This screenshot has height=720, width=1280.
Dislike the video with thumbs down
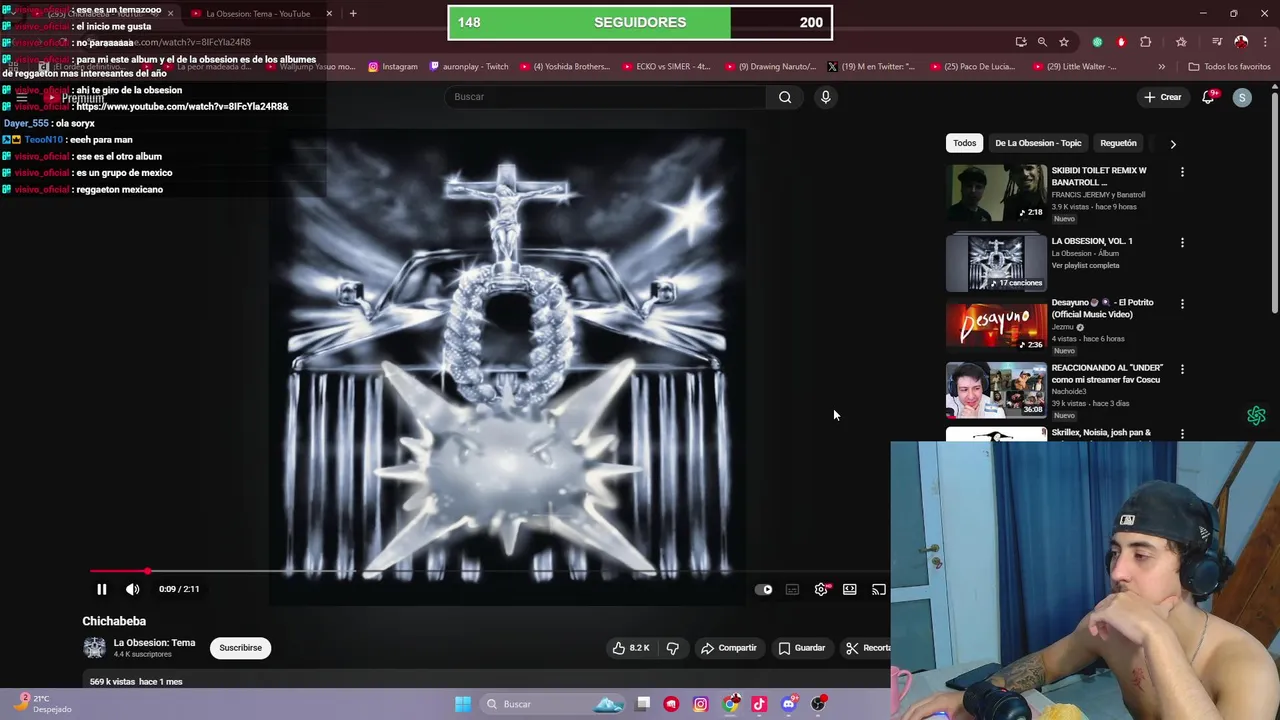672,648
